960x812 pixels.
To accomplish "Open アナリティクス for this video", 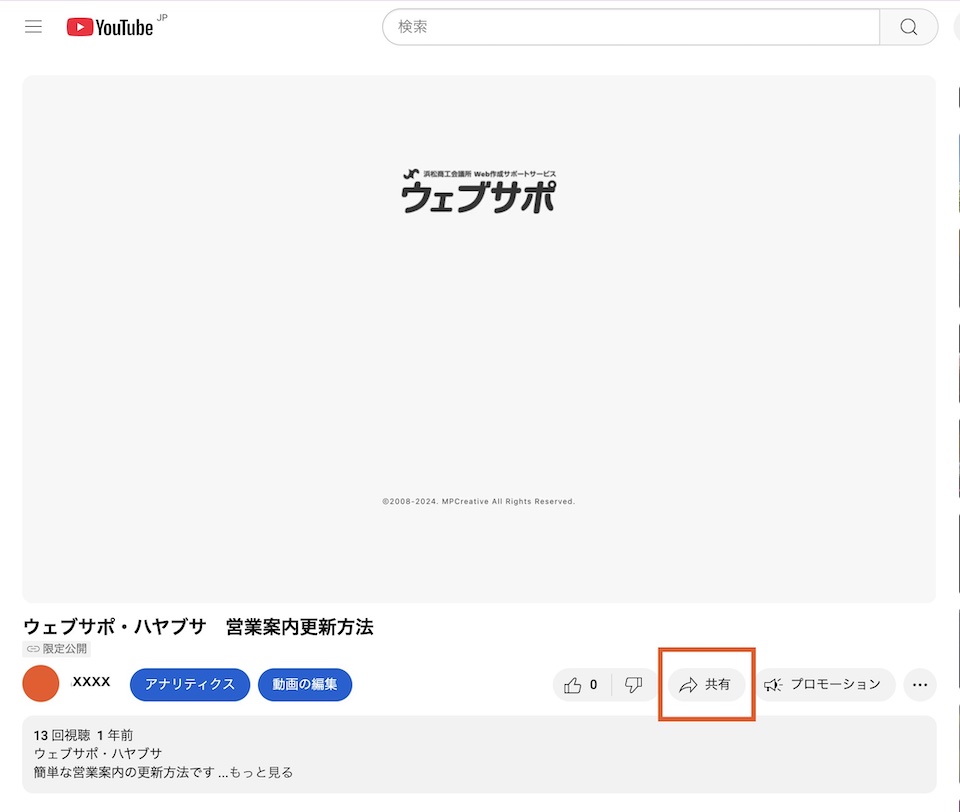I will point(190,685).
